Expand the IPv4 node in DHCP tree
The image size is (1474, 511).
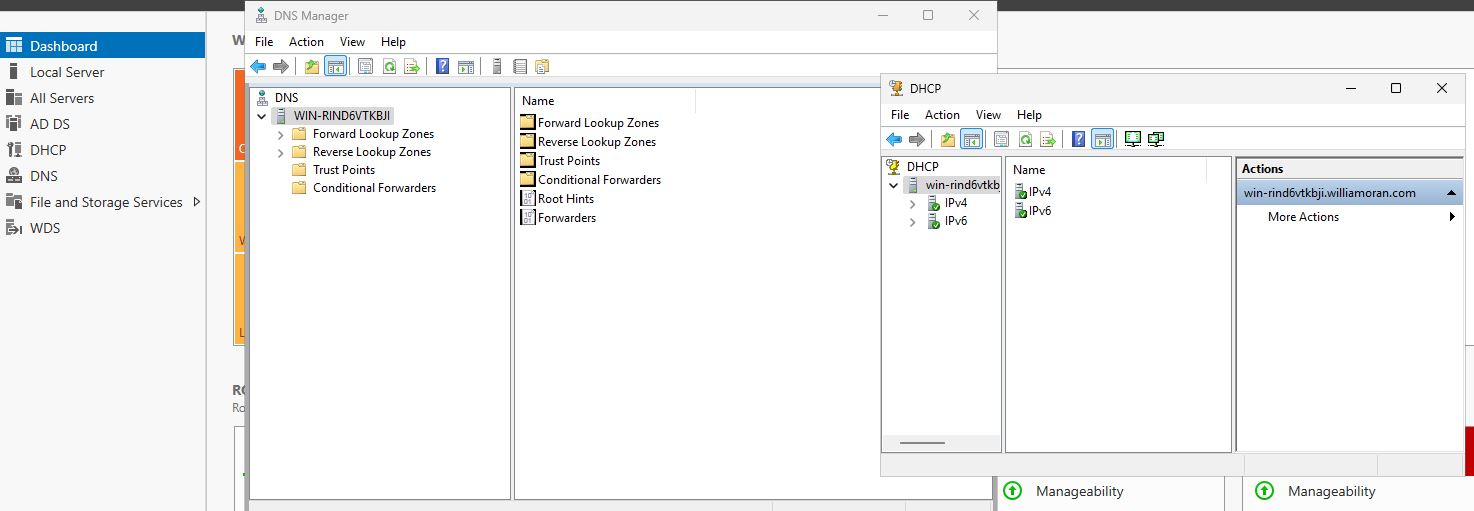912,203
